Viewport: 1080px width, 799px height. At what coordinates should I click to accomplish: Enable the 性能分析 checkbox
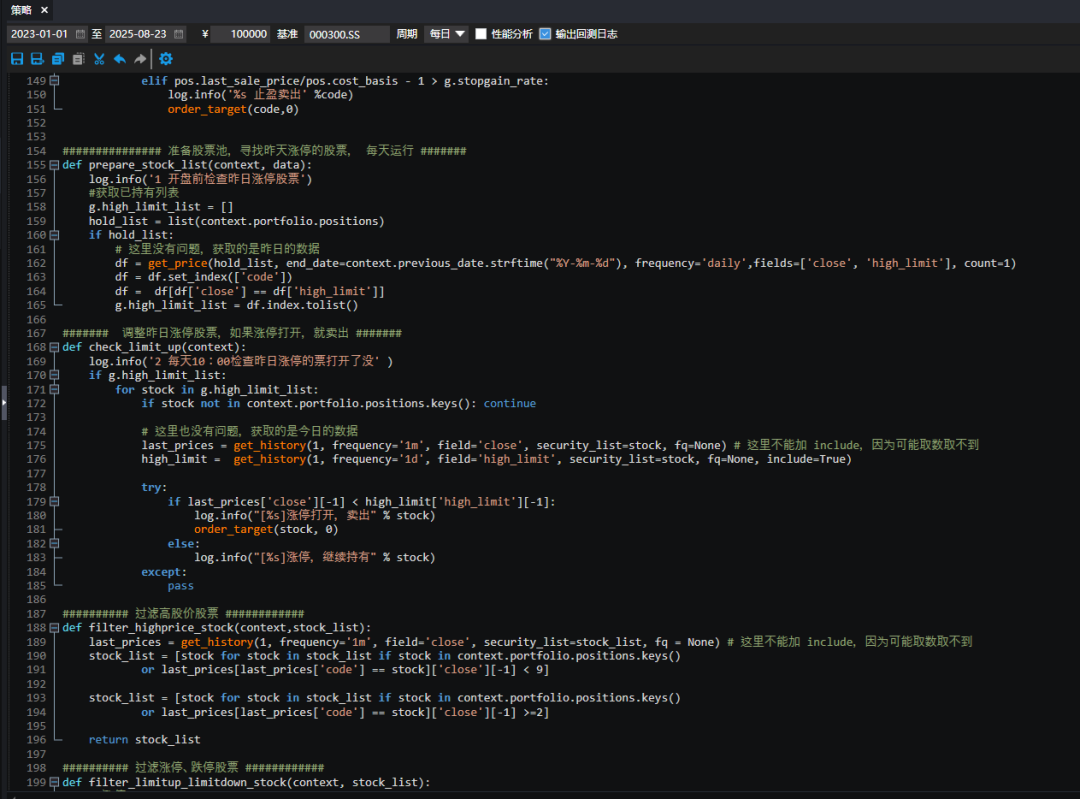pos(481,34)
